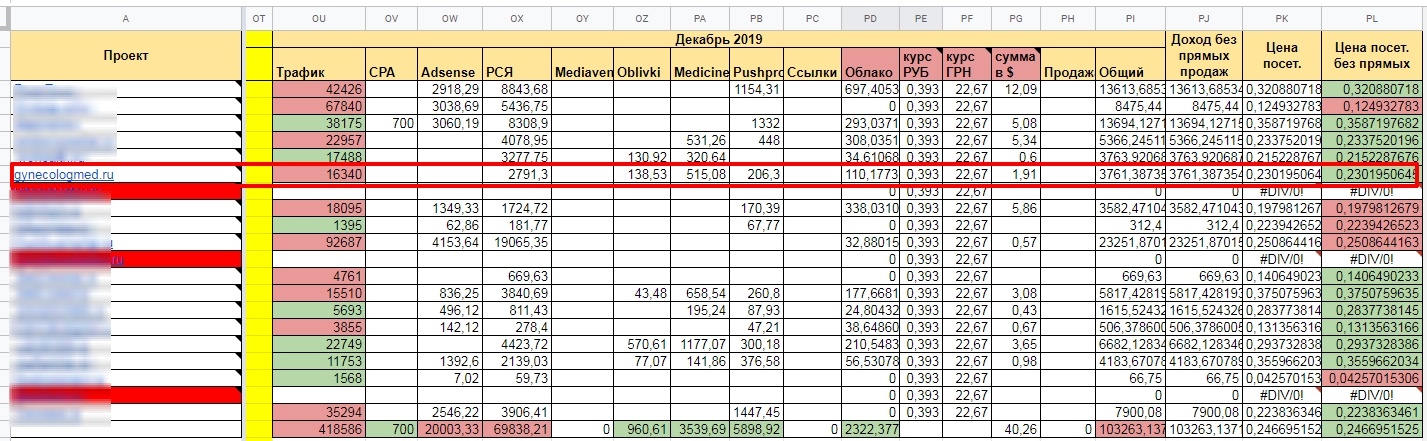Click the 'курс ГРН' column title cell
1427x441 pixels.
(966, 65)
